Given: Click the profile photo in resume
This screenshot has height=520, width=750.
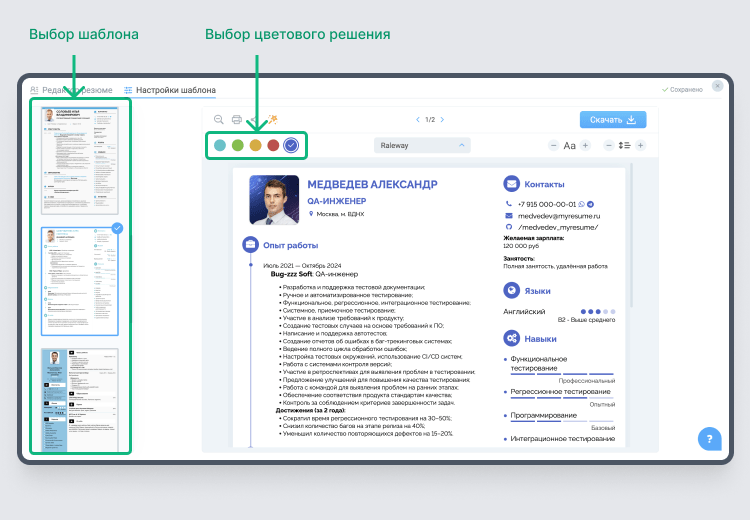Looking at the screenshot, I should point(274,199).
